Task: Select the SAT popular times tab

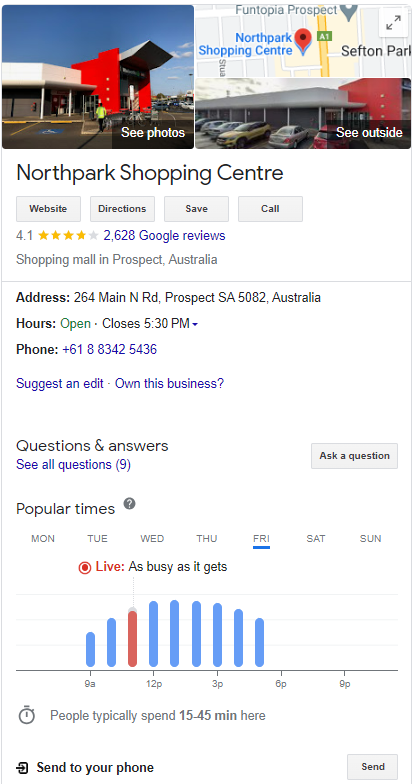Action: pyautogui.click(x=316, y=538)
